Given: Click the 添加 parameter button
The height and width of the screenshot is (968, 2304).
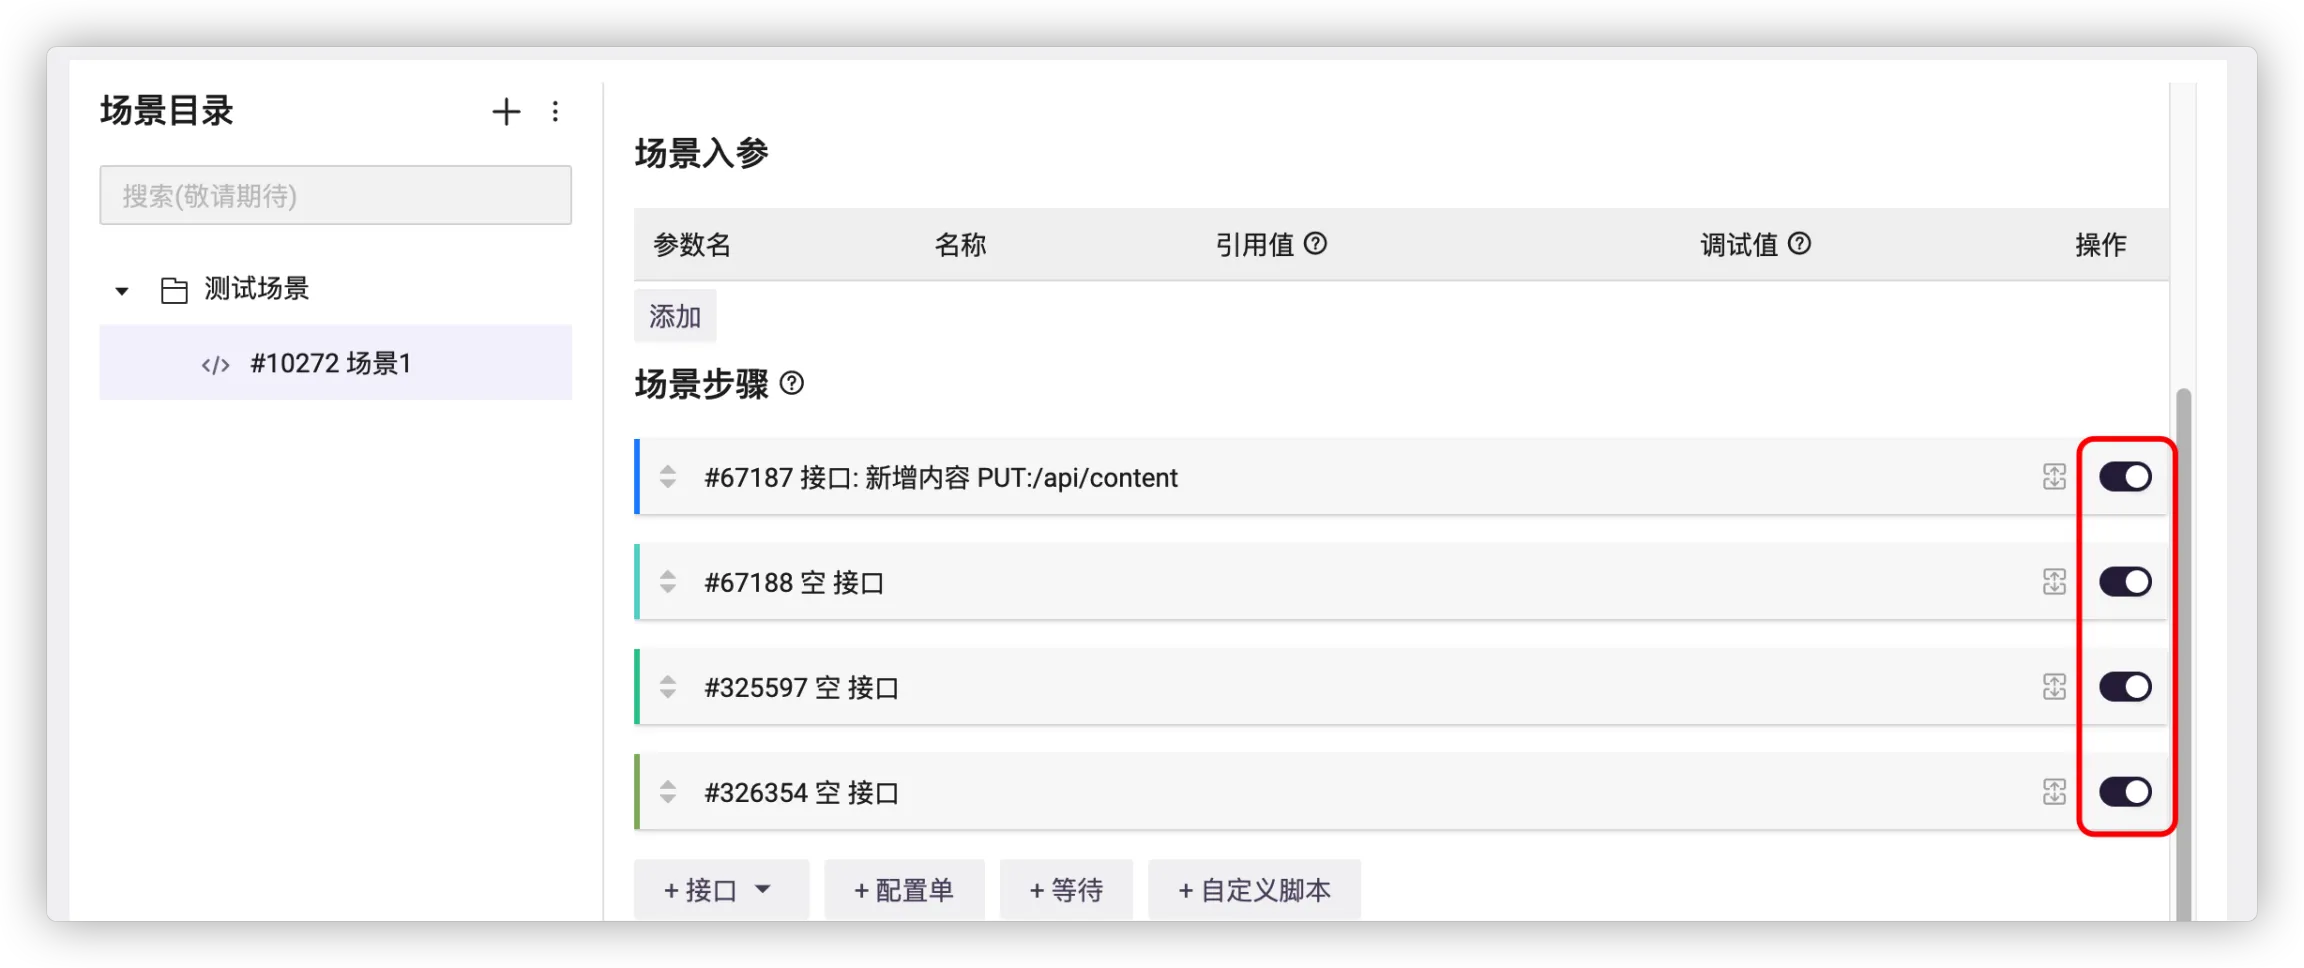Looking at the screenshot, I should [675, 316].
